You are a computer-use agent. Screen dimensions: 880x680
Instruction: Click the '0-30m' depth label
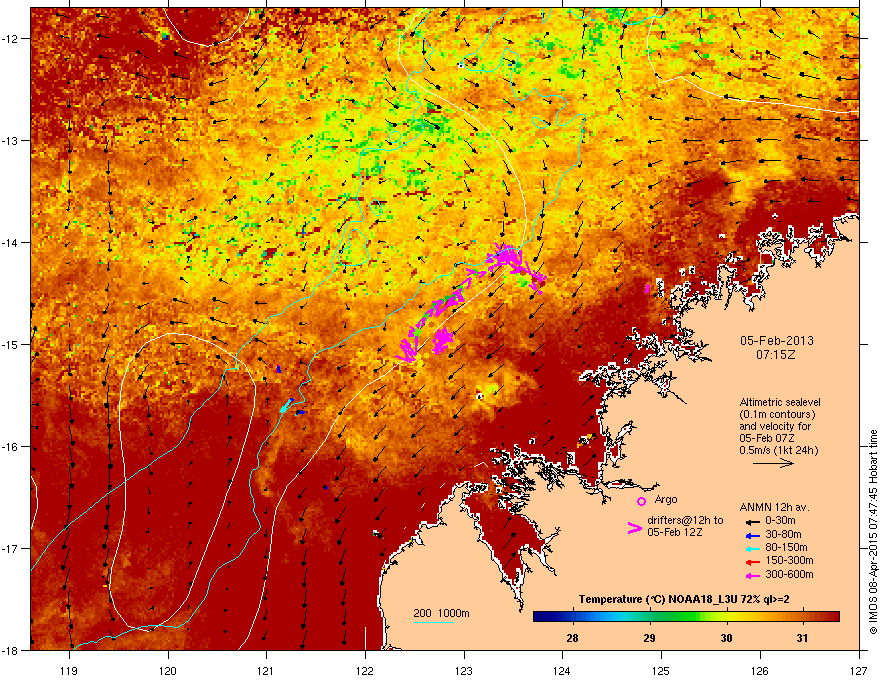[x=780, y=521]
